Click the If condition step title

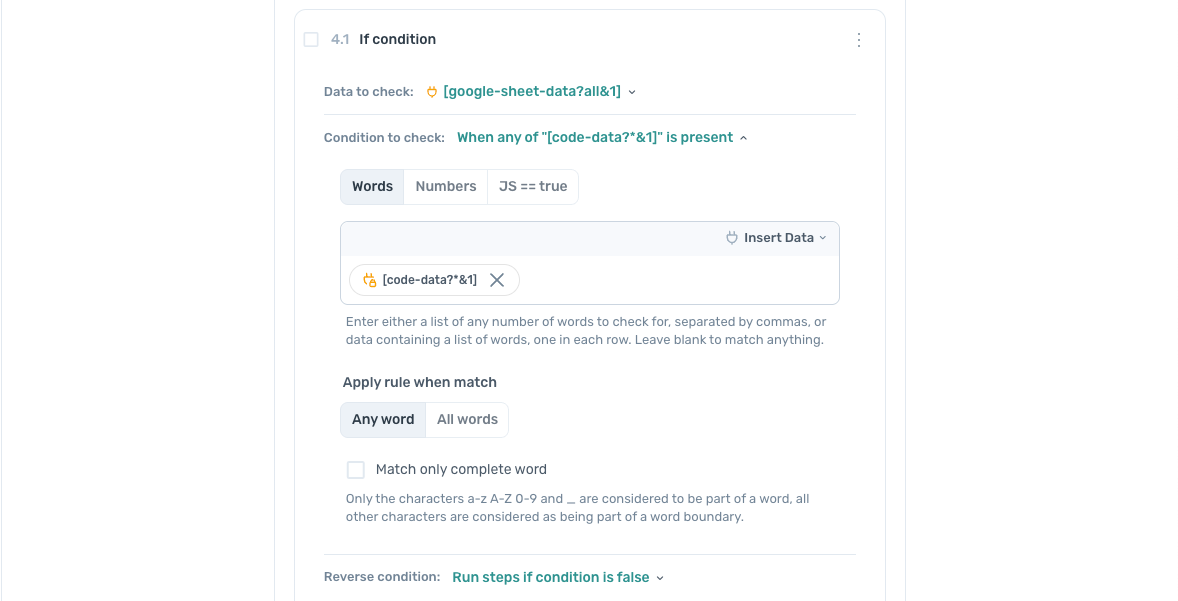(398, 40)
